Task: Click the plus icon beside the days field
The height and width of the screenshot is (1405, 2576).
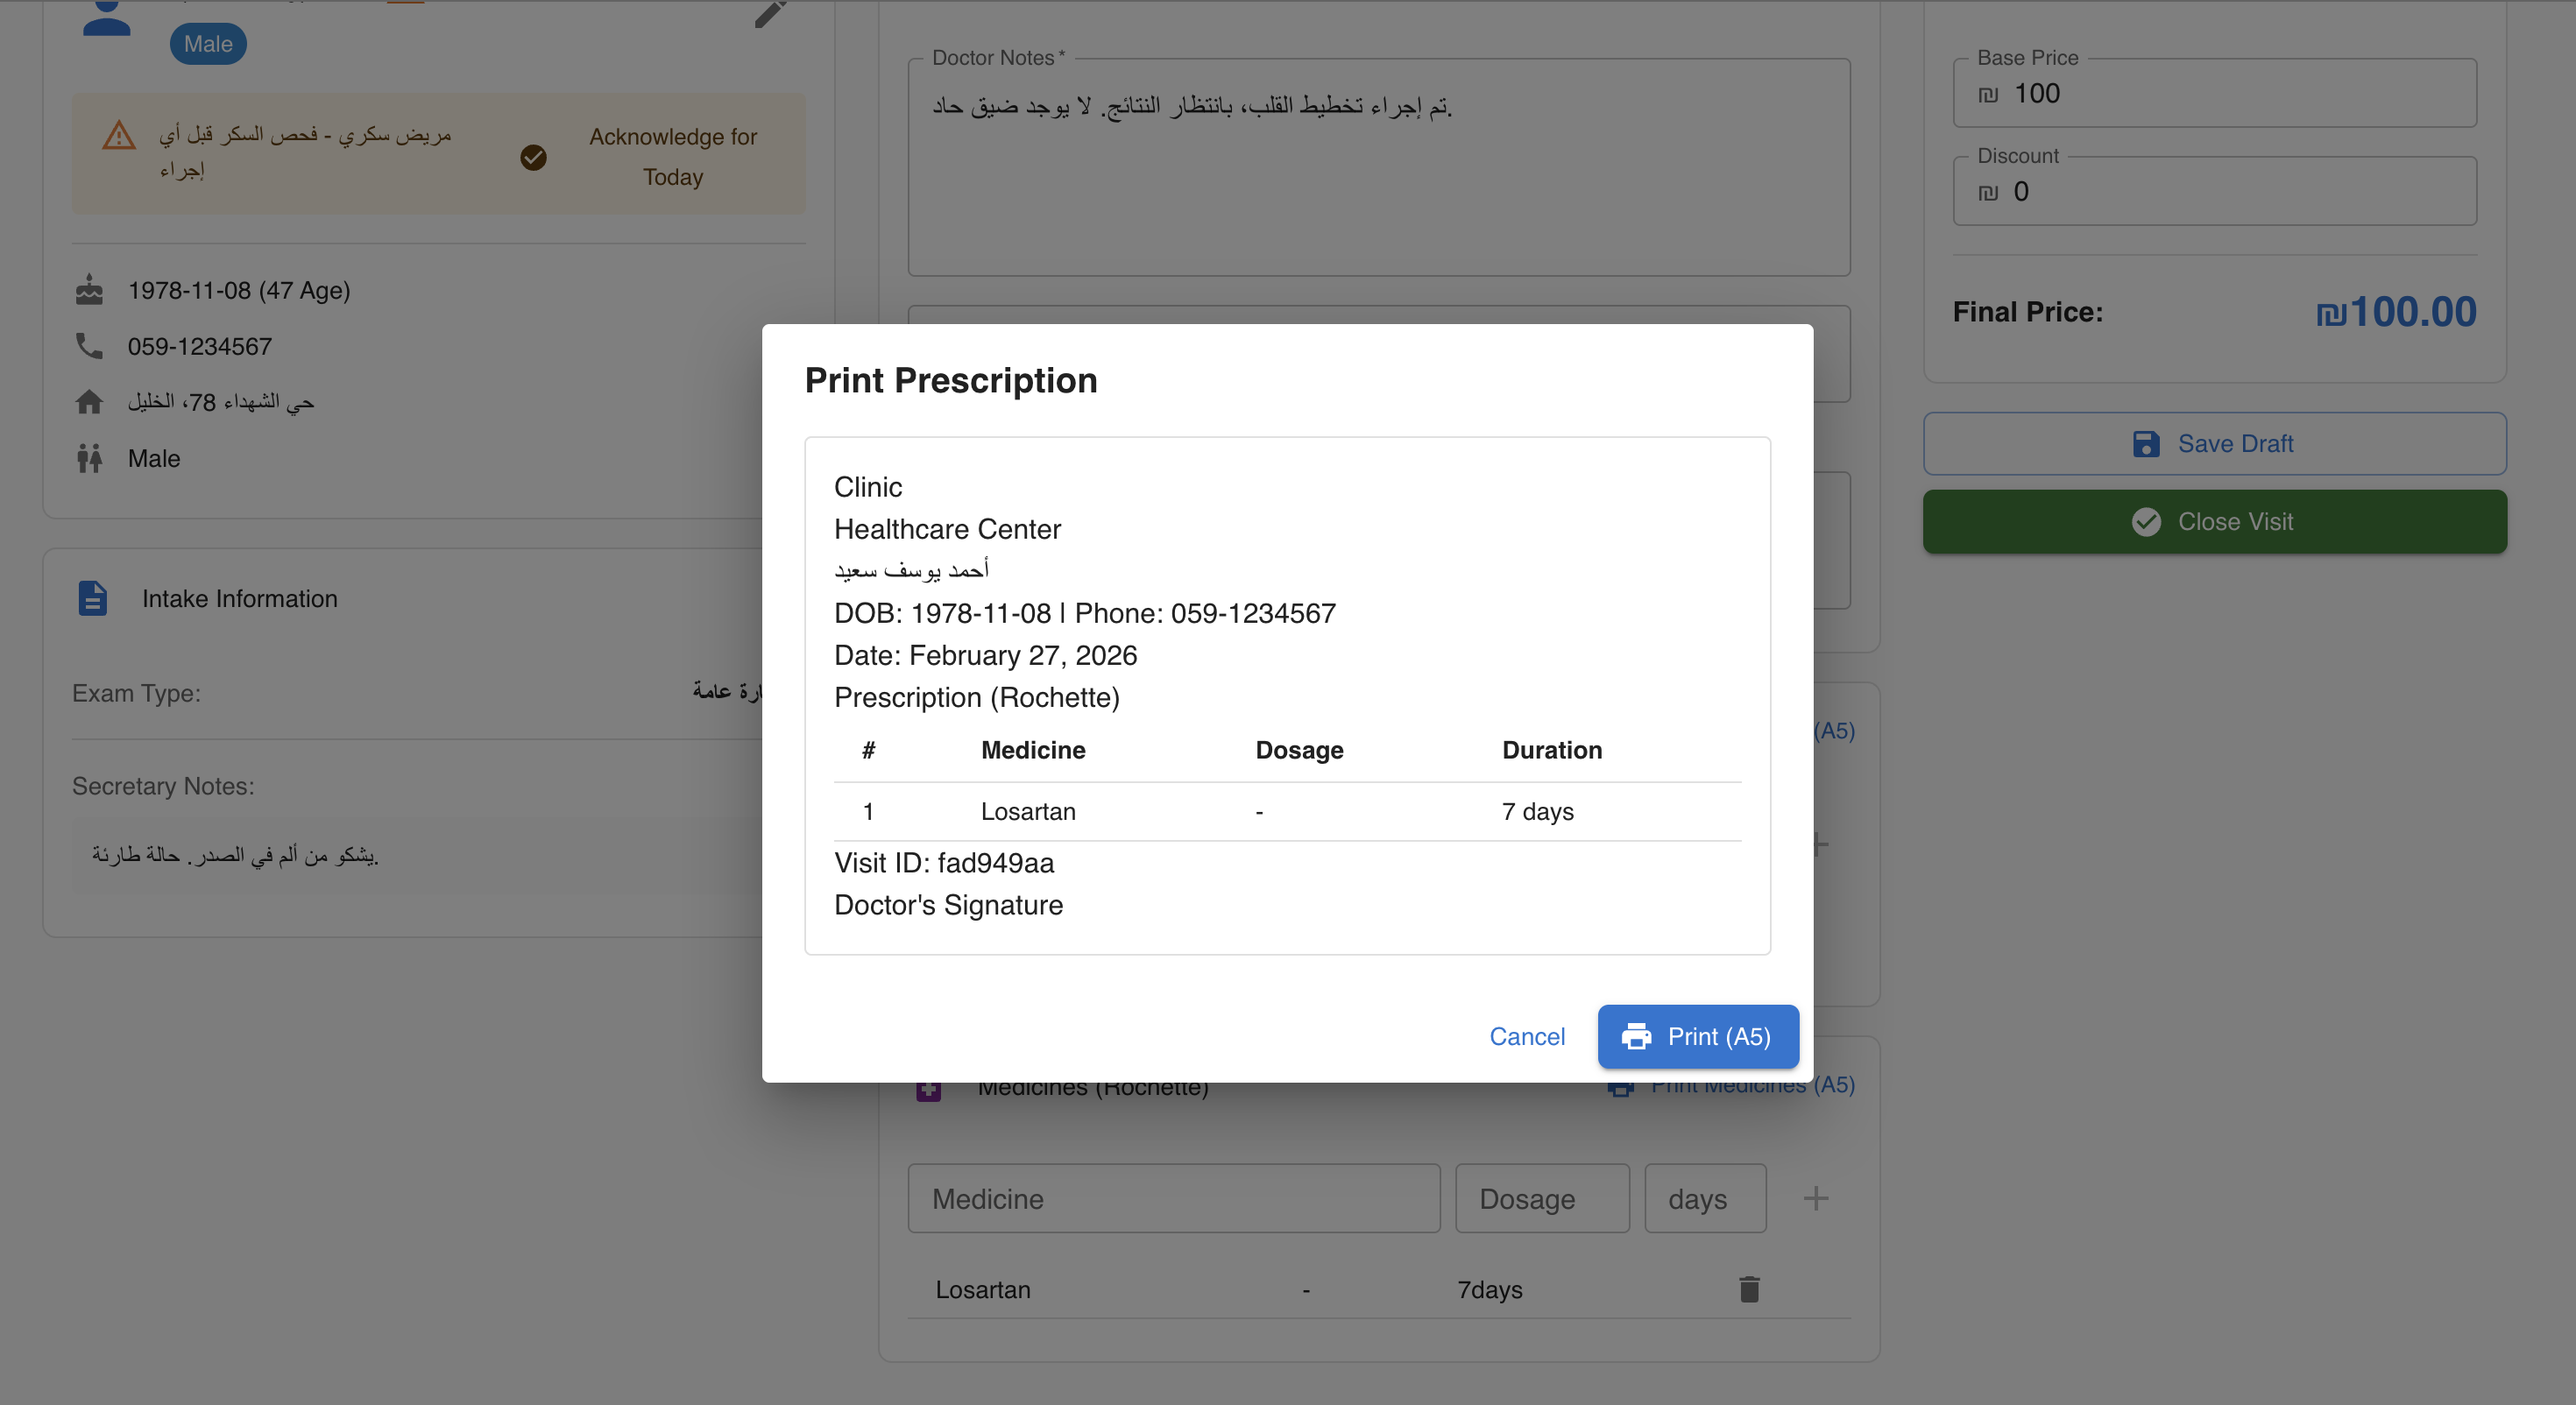Action: point(1817,1197)
